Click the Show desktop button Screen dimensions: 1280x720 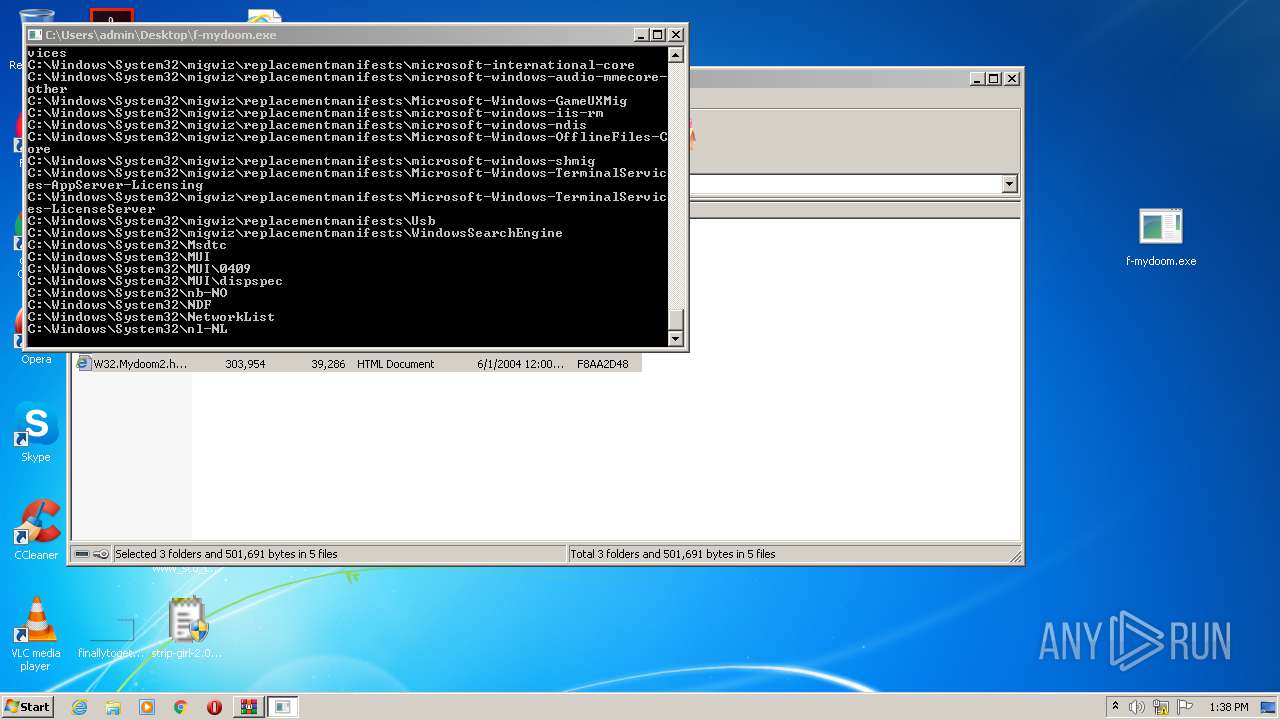pyautogui.click(x=1269, y=707)
